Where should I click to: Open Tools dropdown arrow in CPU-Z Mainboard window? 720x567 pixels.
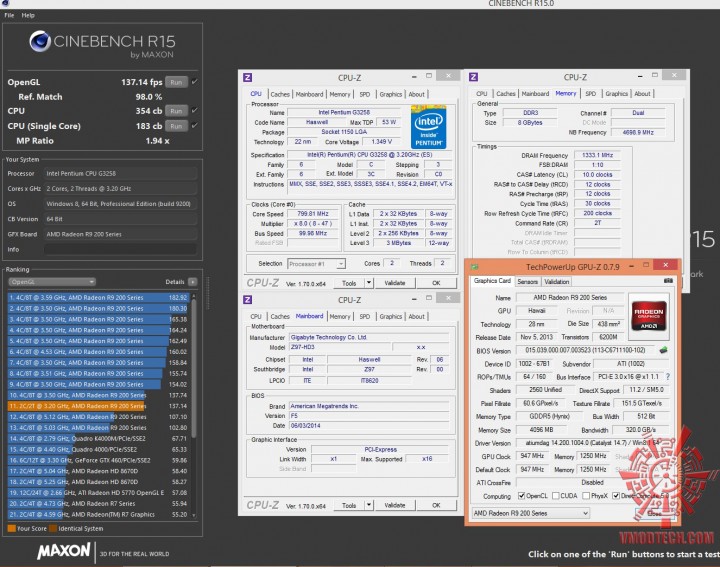[369, 505]
